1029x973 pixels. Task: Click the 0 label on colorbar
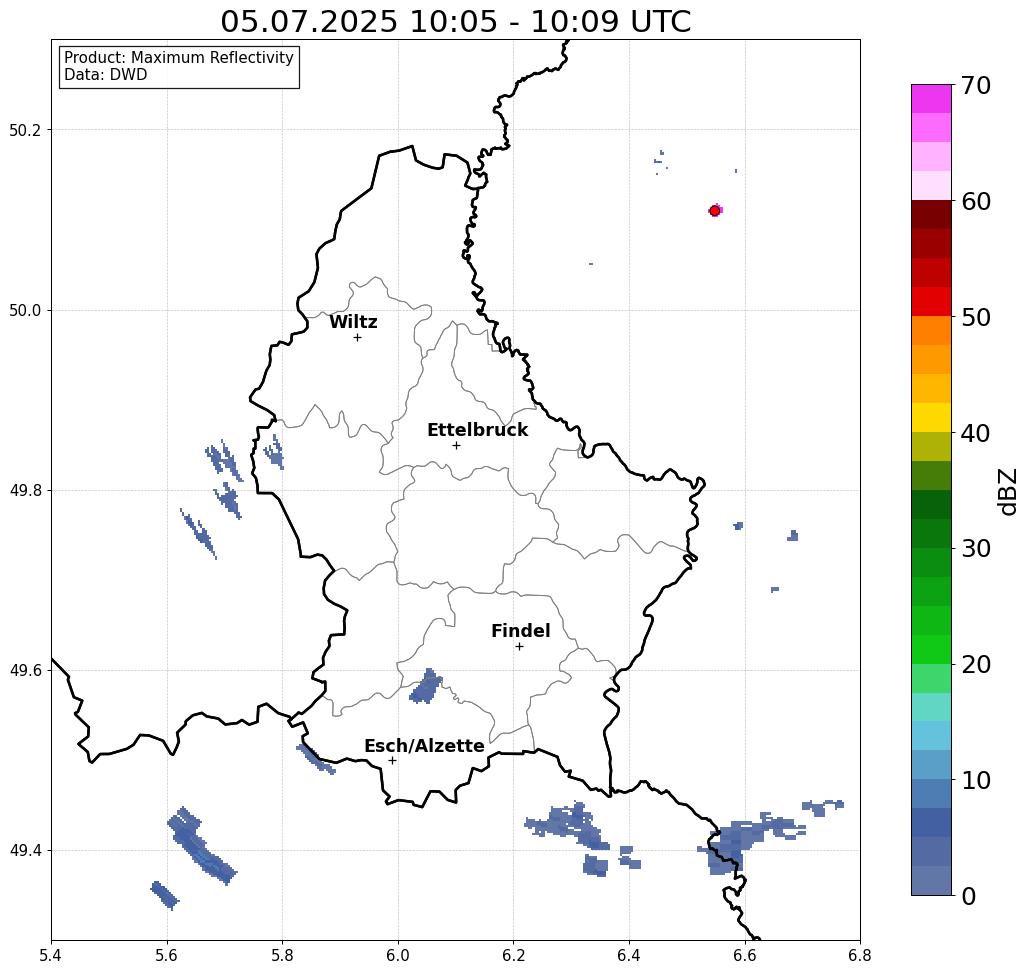coord(969,896)
